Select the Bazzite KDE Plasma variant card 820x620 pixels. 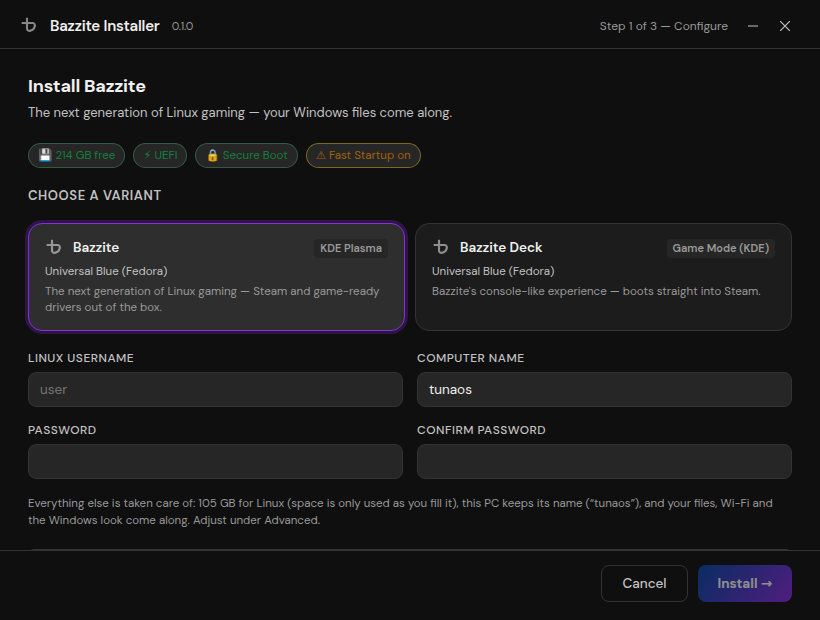pyautogui.click(x=217, y=277)
